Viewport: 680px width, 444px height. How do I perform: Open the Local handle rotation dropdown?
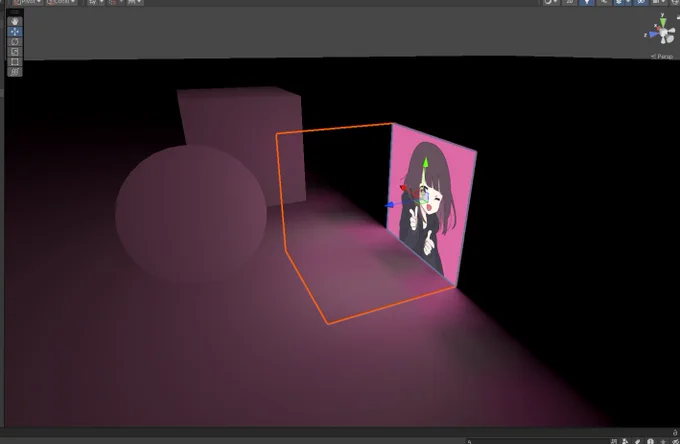pos(61,2)
